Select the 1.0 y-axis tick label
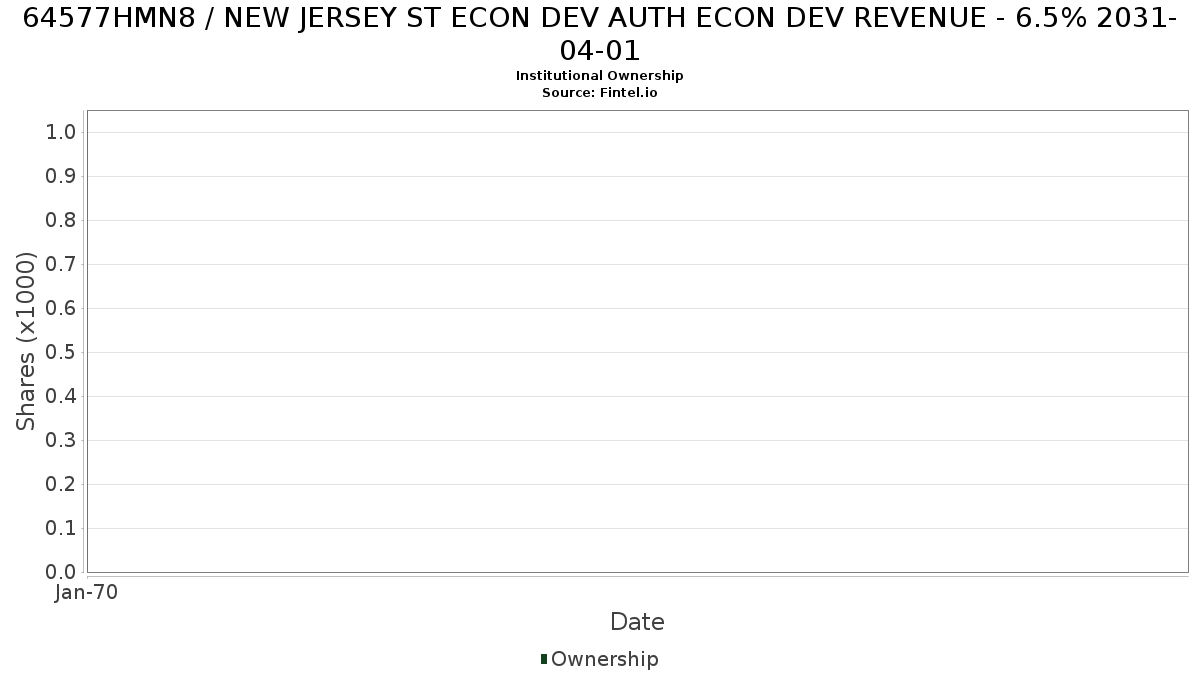 61,132
